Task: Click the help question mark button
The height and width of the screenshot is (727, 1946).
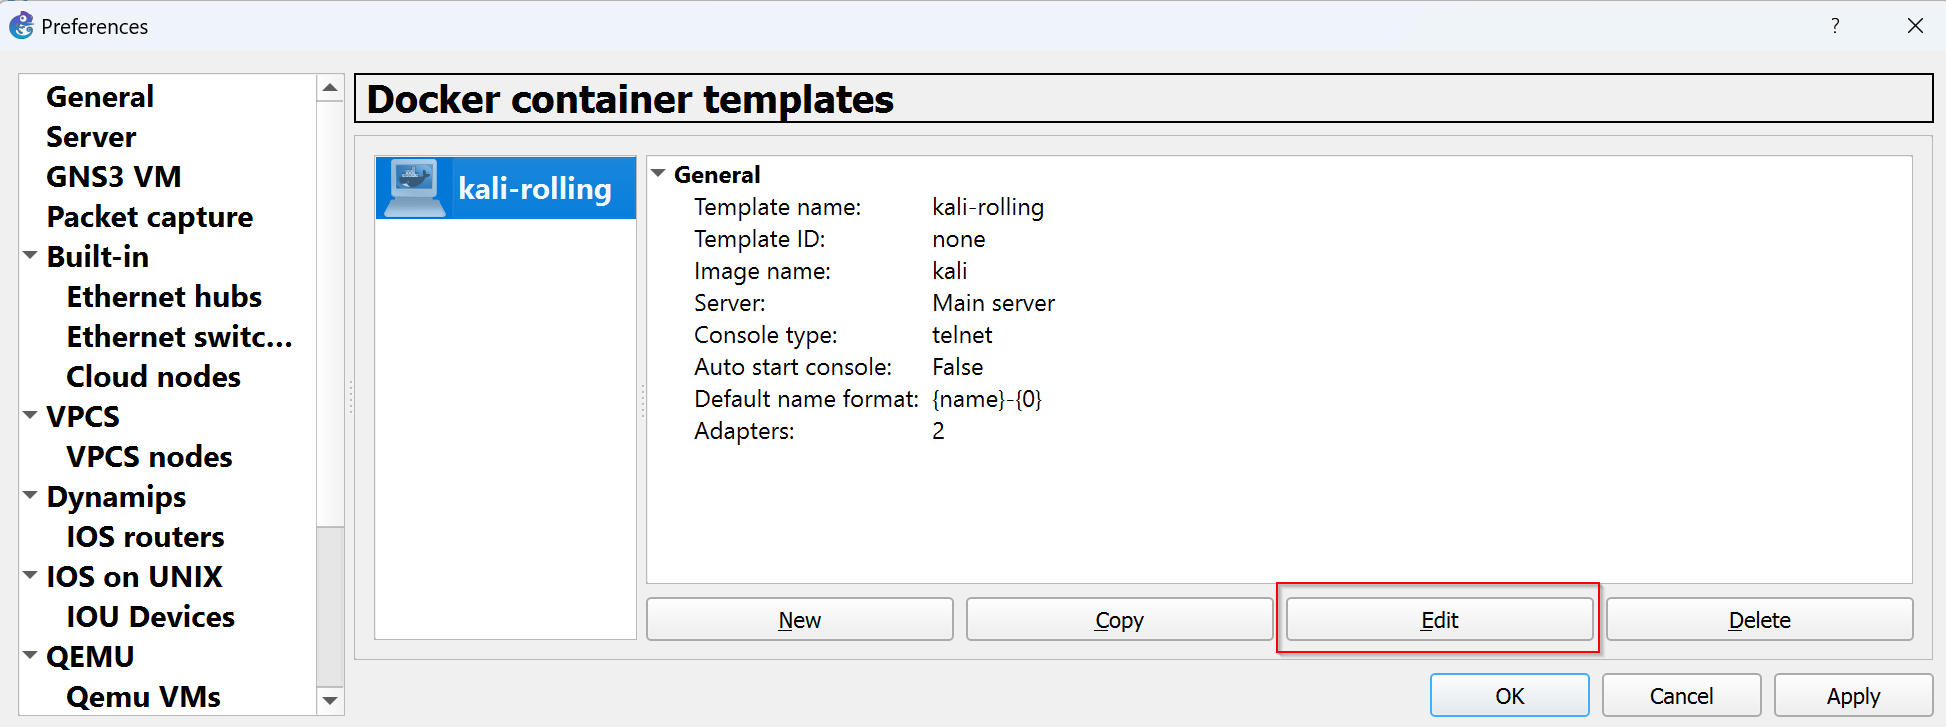Action: pyautogui.click(x=1834, y=26)
